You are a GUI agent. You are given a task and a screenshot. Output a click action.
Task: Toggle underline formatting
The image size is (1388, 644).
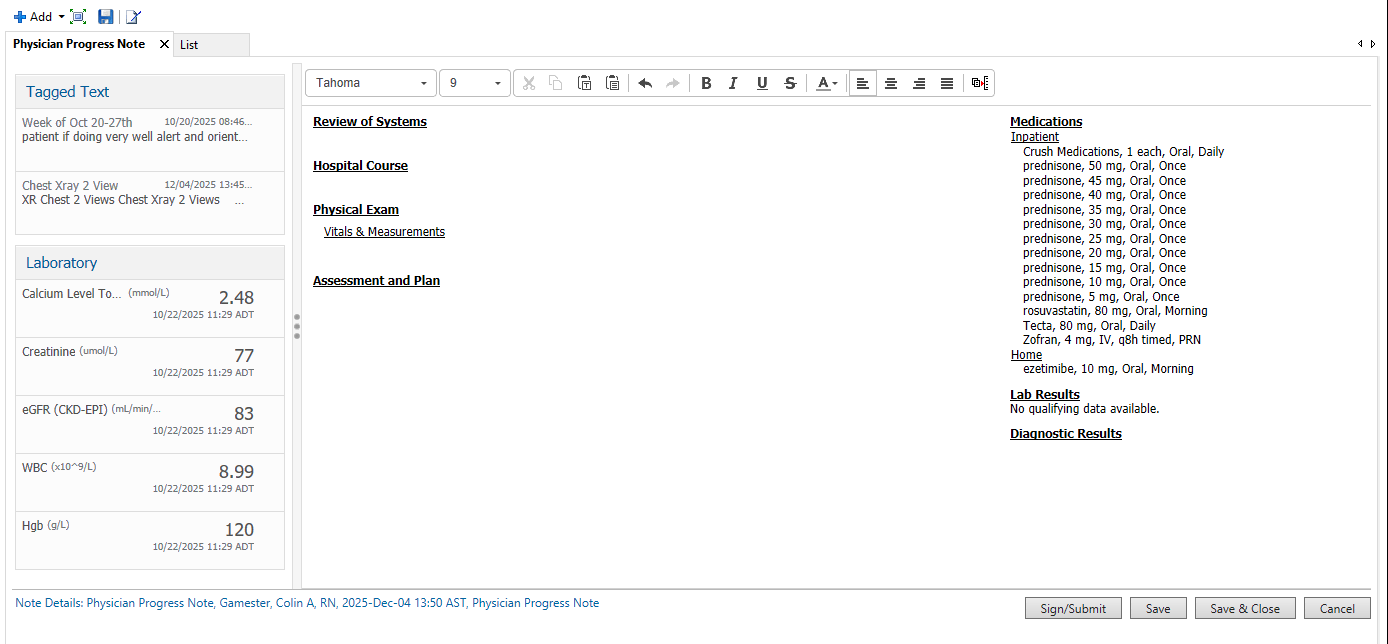(x=762, y=83)
